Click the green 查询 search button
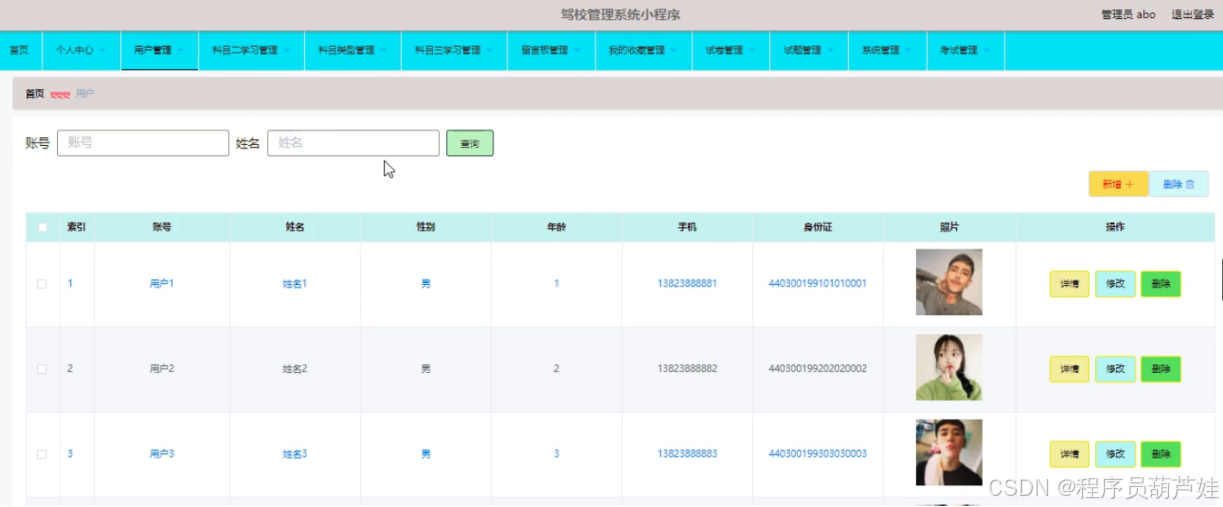1223x507 pixels. point(469,144)
